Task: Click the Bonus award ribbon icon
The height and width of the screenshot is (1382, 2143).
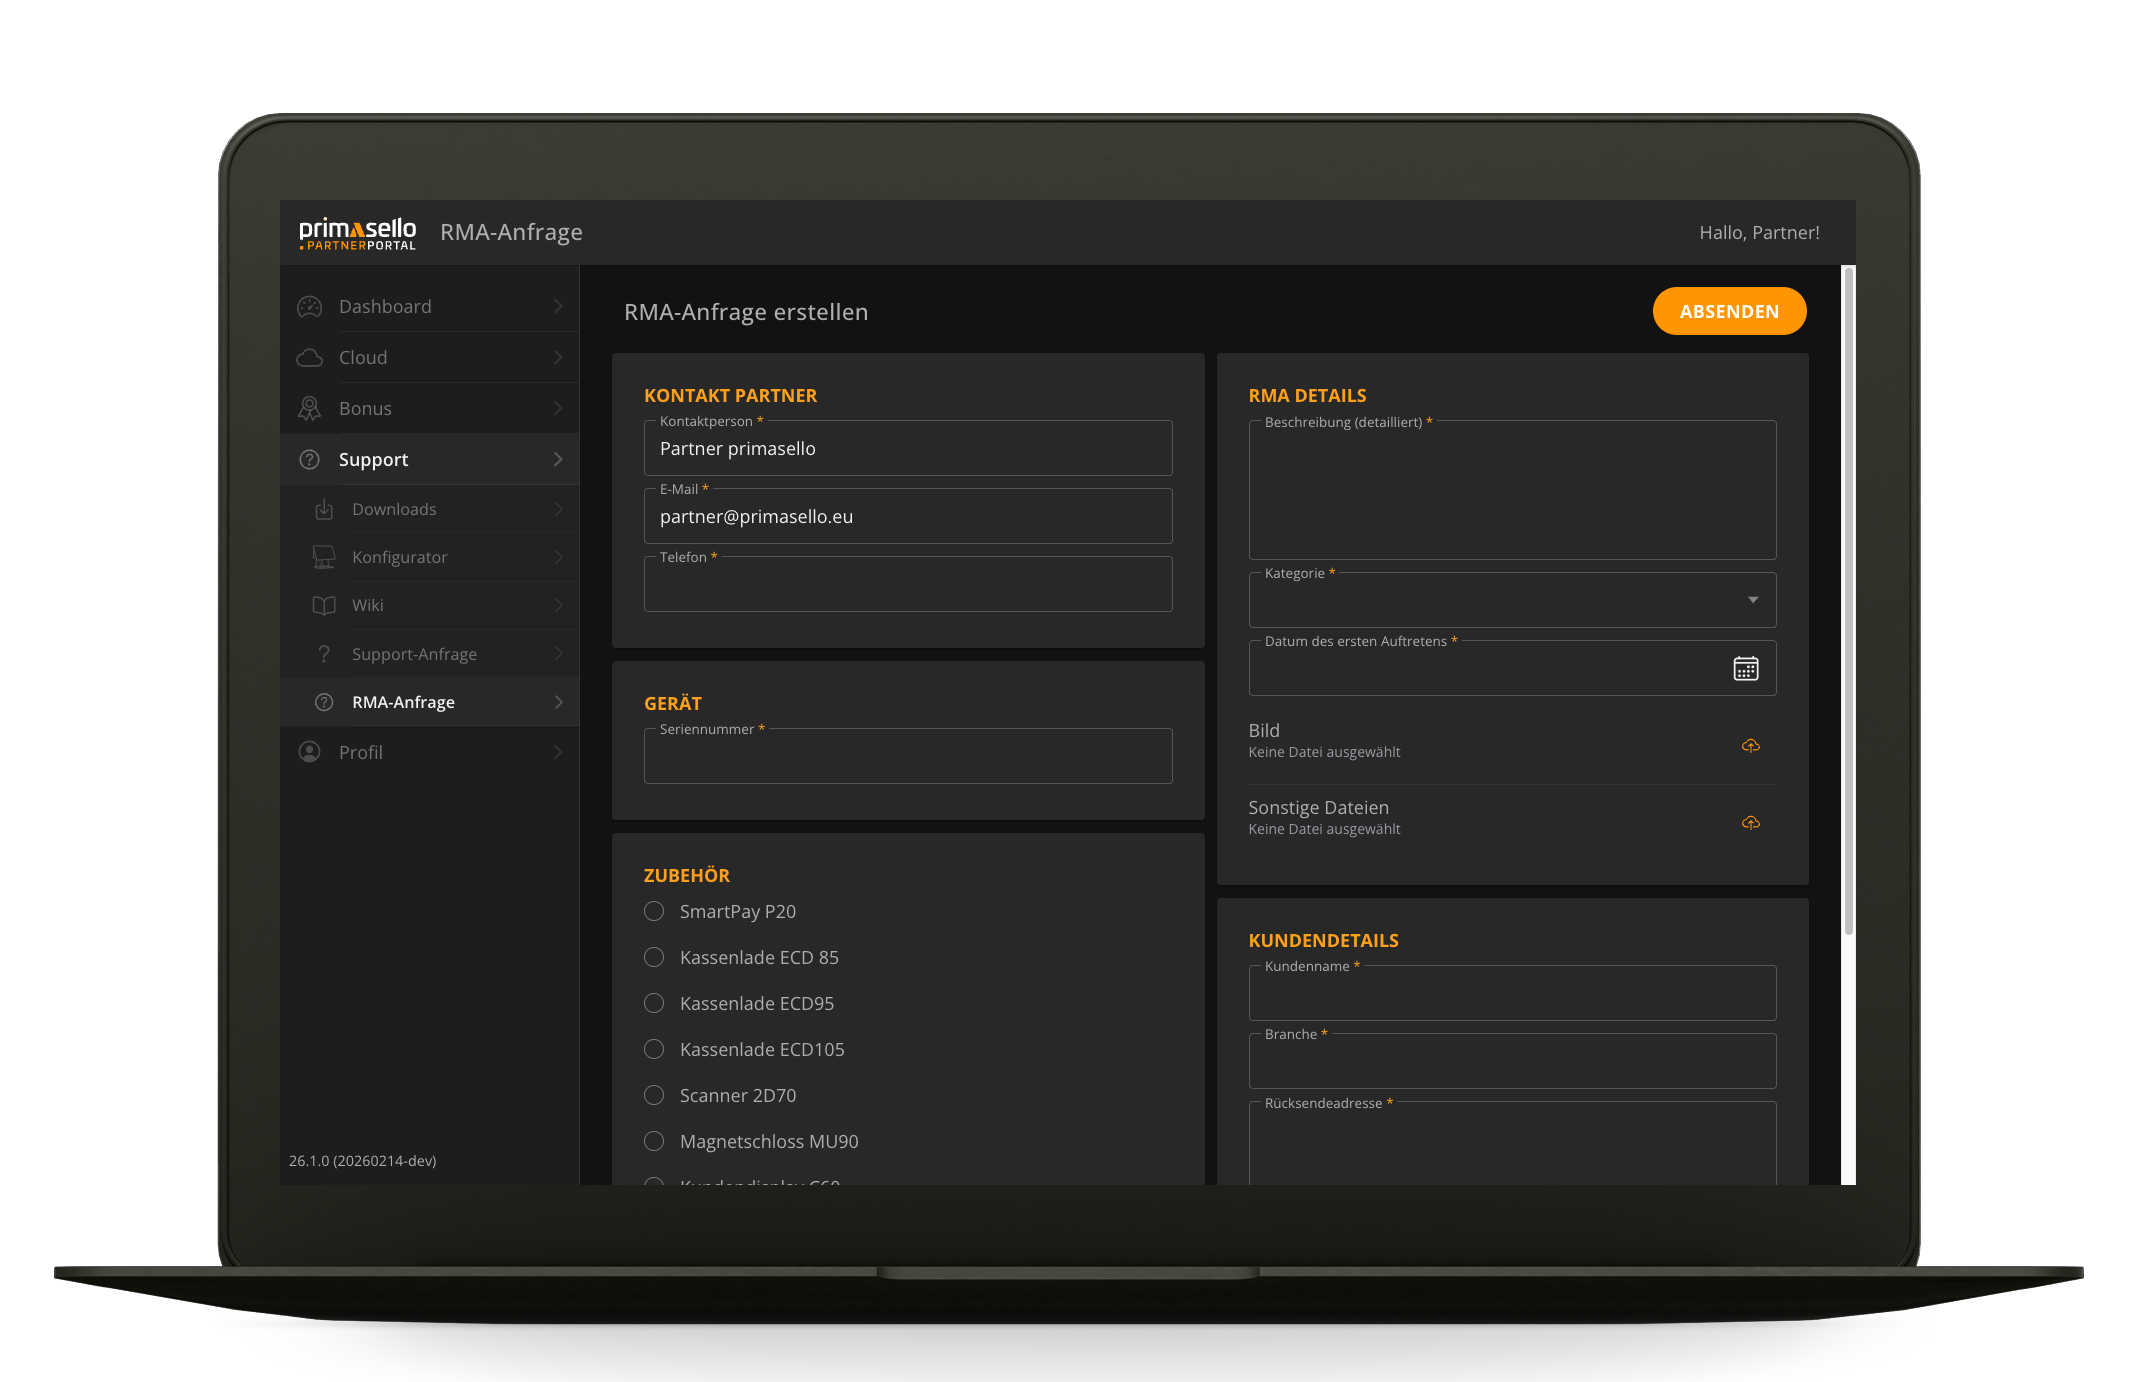Action: pyautogui.click(x=310, y=409)
